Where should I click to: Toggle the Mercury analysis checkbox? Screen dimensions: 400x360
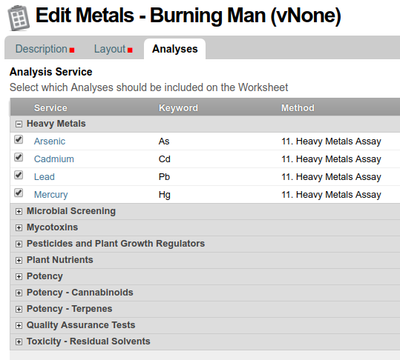click(19, 193)
